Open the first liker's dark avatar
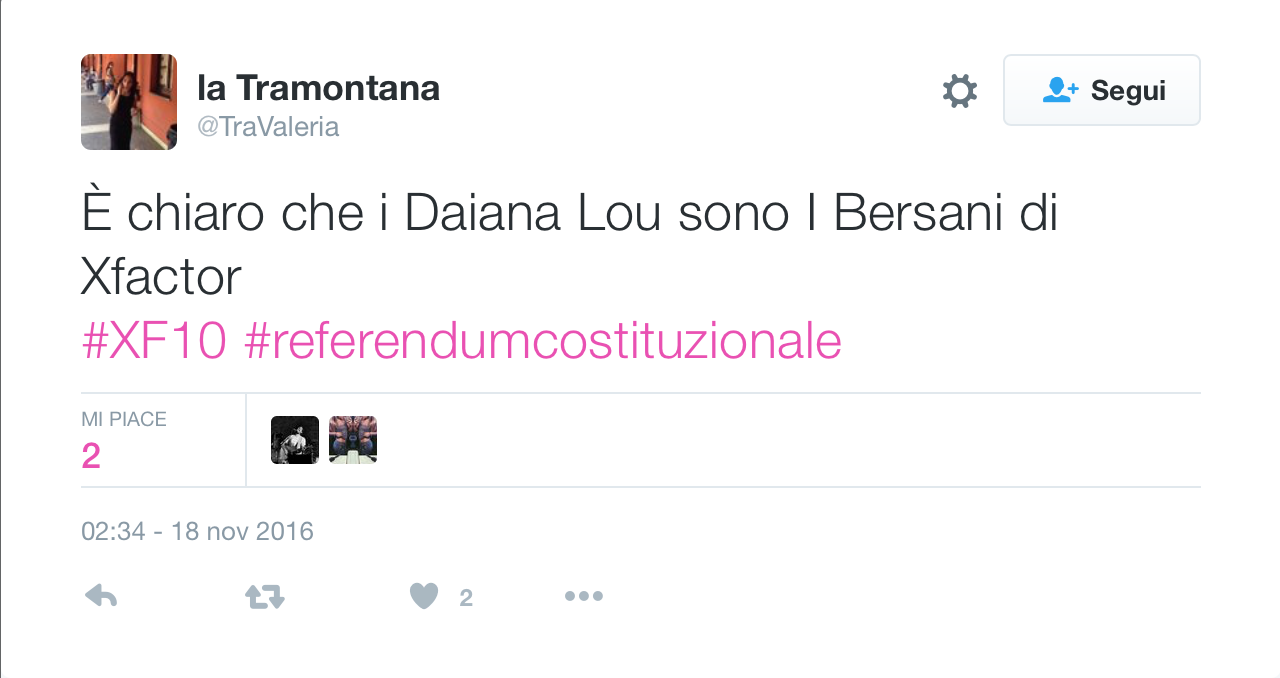Viewport: 1280px width, 678px height. click(x=295, y=440)
